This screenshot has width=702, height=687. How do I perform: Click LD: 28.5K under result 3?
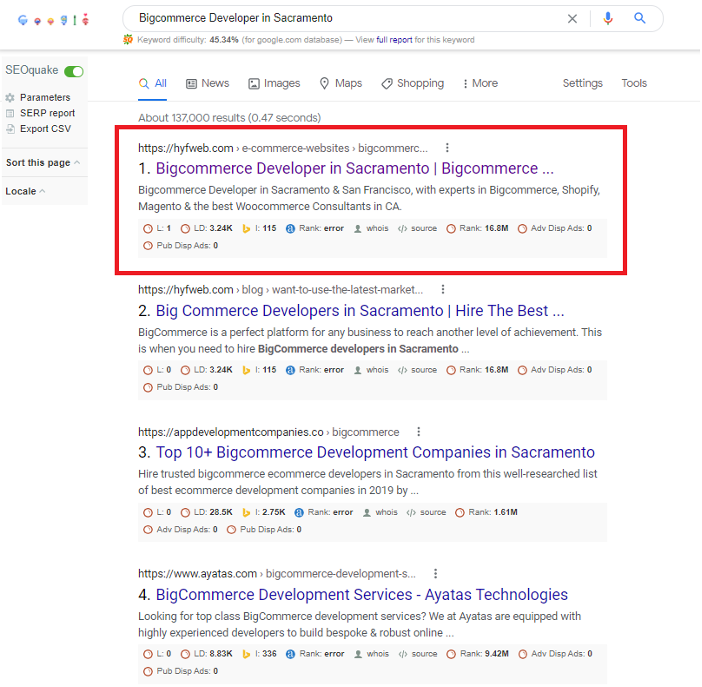pos(207,513)
